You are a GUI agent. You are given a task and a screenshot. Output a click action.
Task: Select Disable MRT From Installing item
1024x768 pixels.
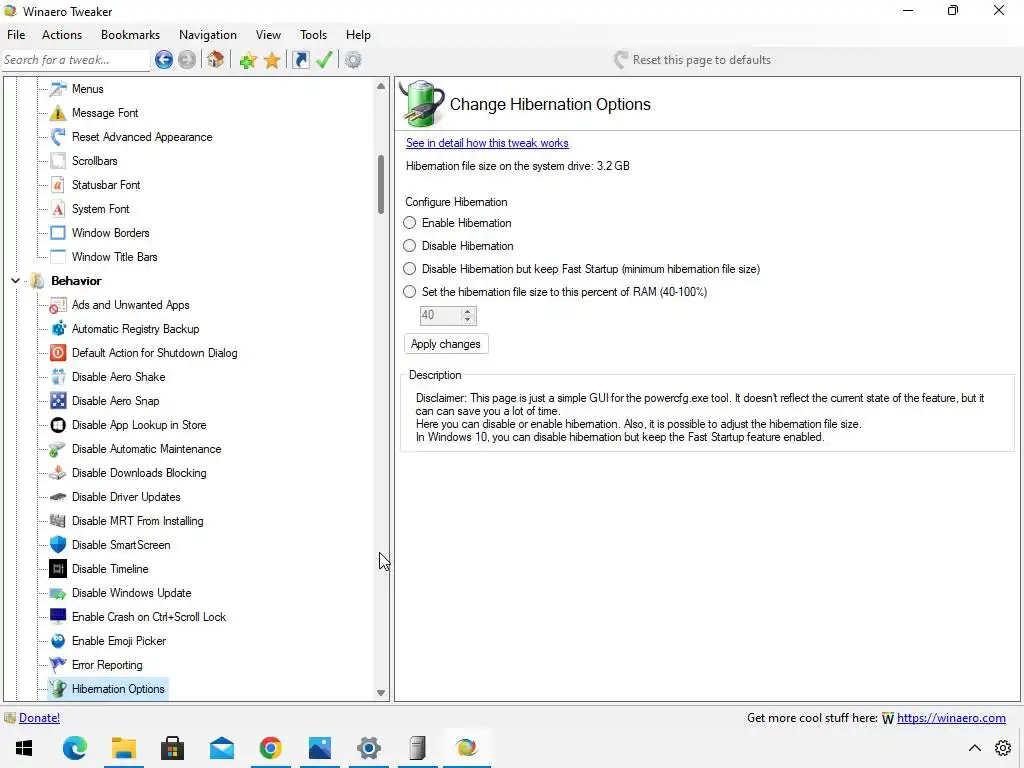click(x=138, y=521)
